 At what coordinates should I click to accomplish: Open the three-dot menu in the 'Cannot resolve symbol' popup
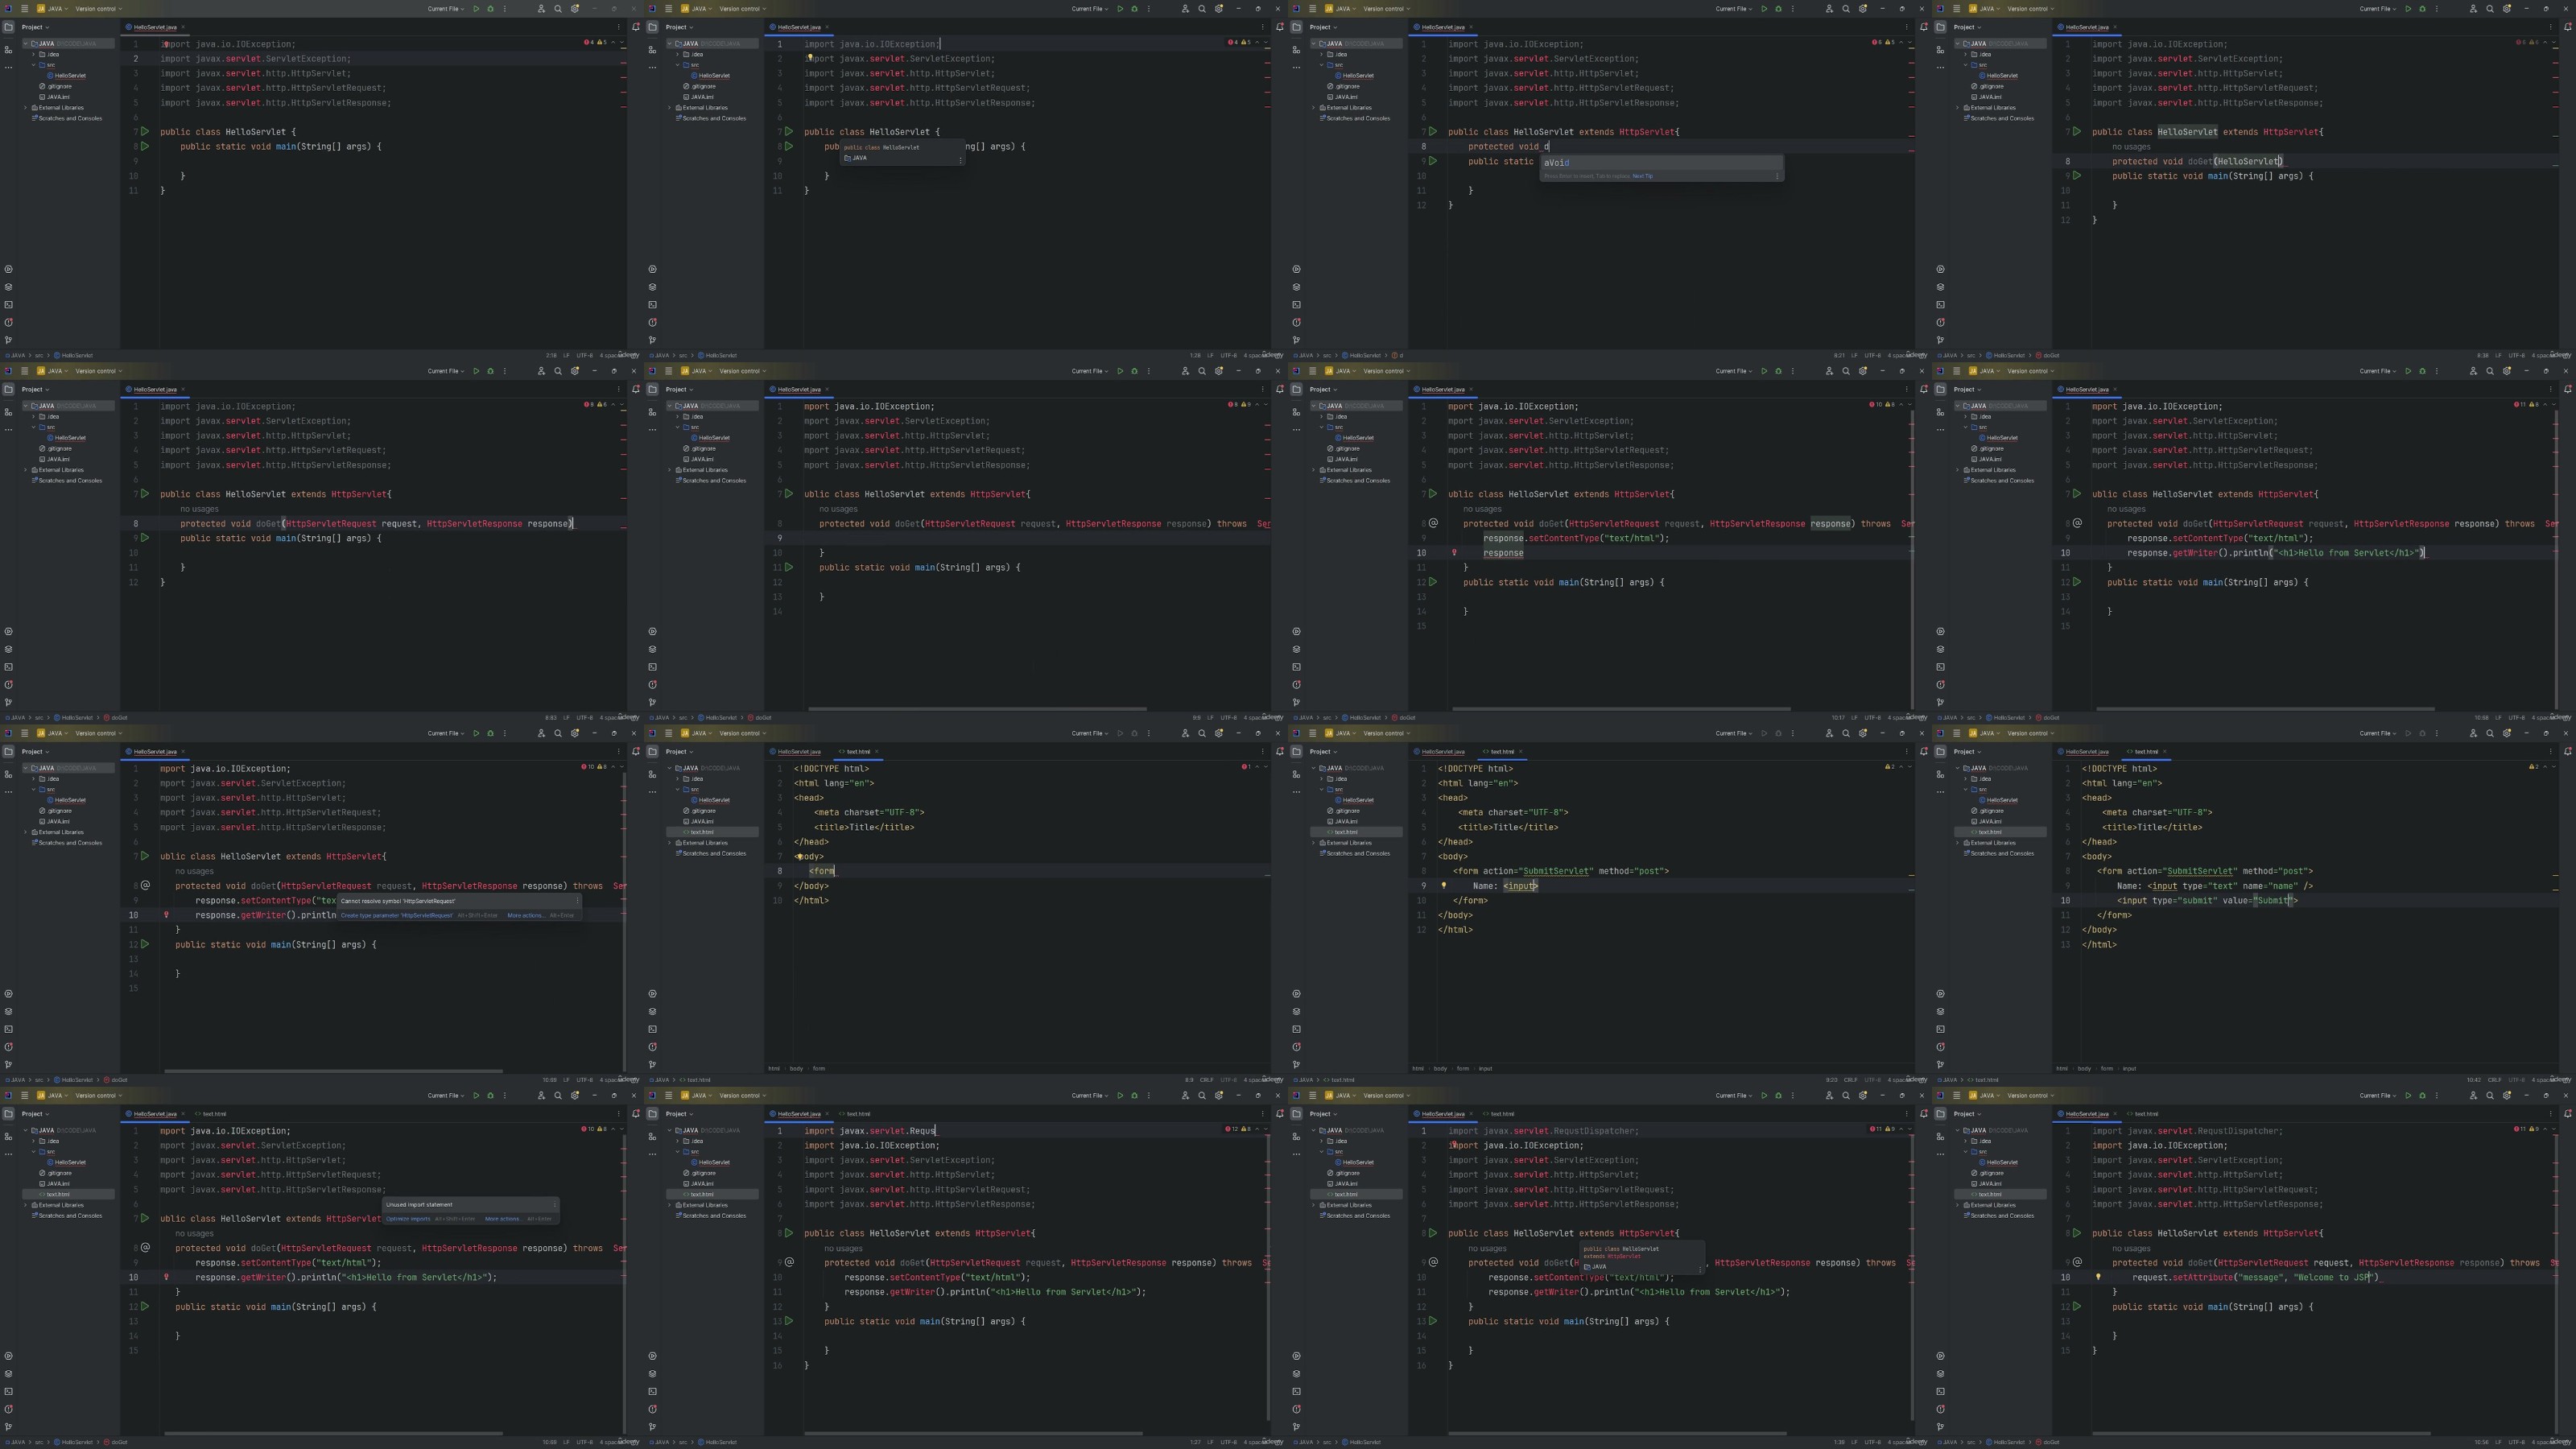click(x=577, y=901)
